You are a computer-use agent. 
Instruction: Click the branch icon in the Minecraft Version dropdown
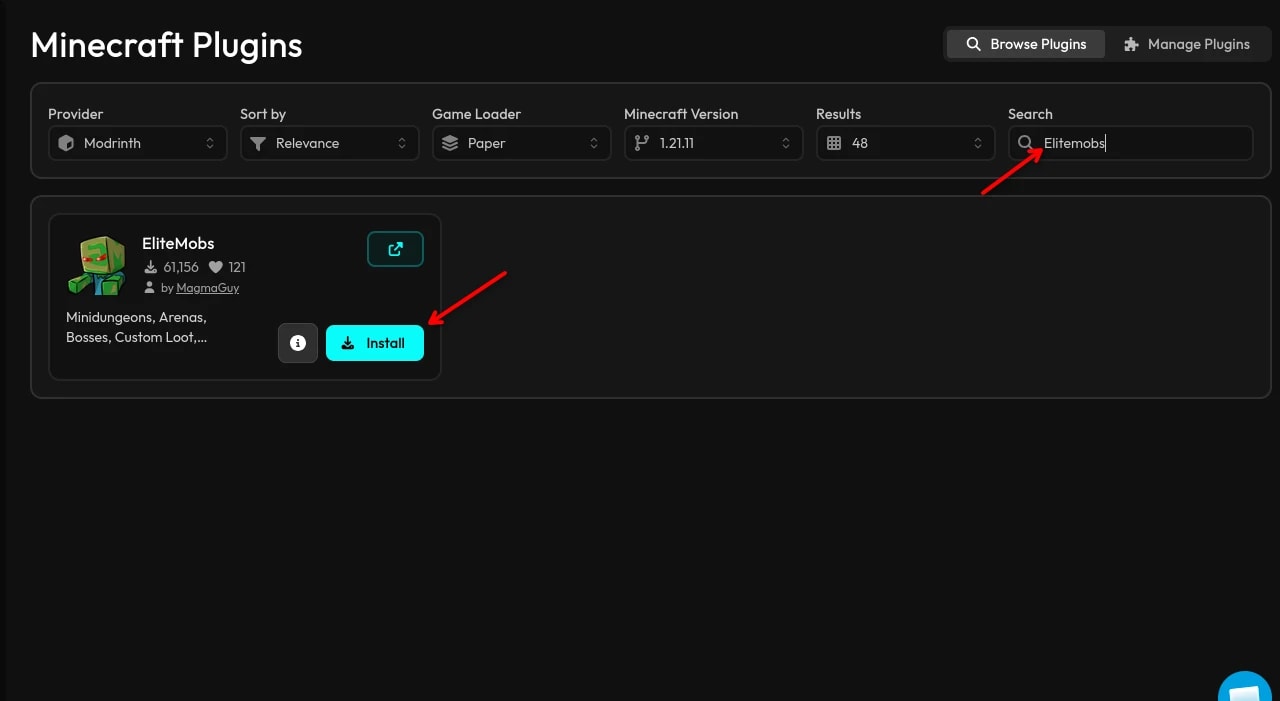642,143
